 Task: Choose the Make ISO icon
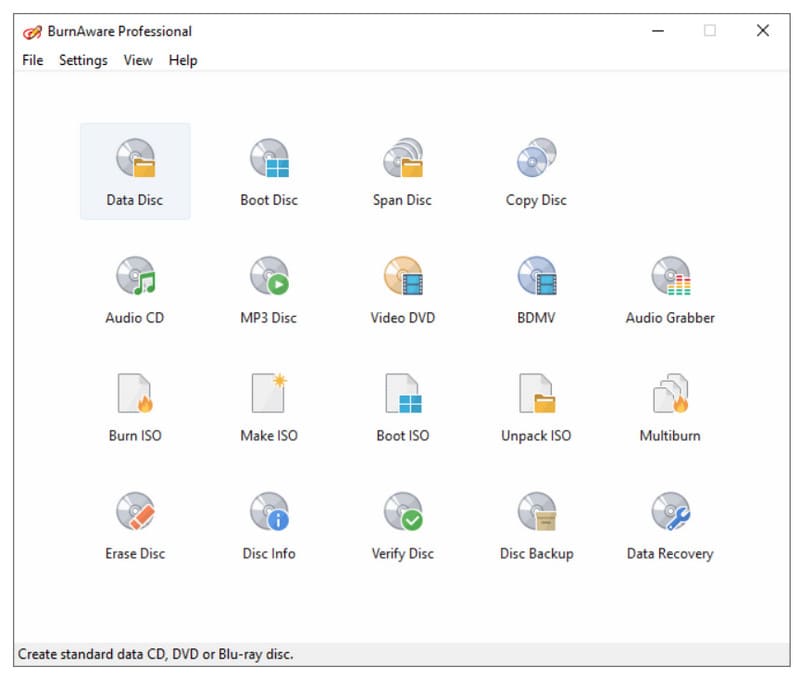(x=269, y=395)
